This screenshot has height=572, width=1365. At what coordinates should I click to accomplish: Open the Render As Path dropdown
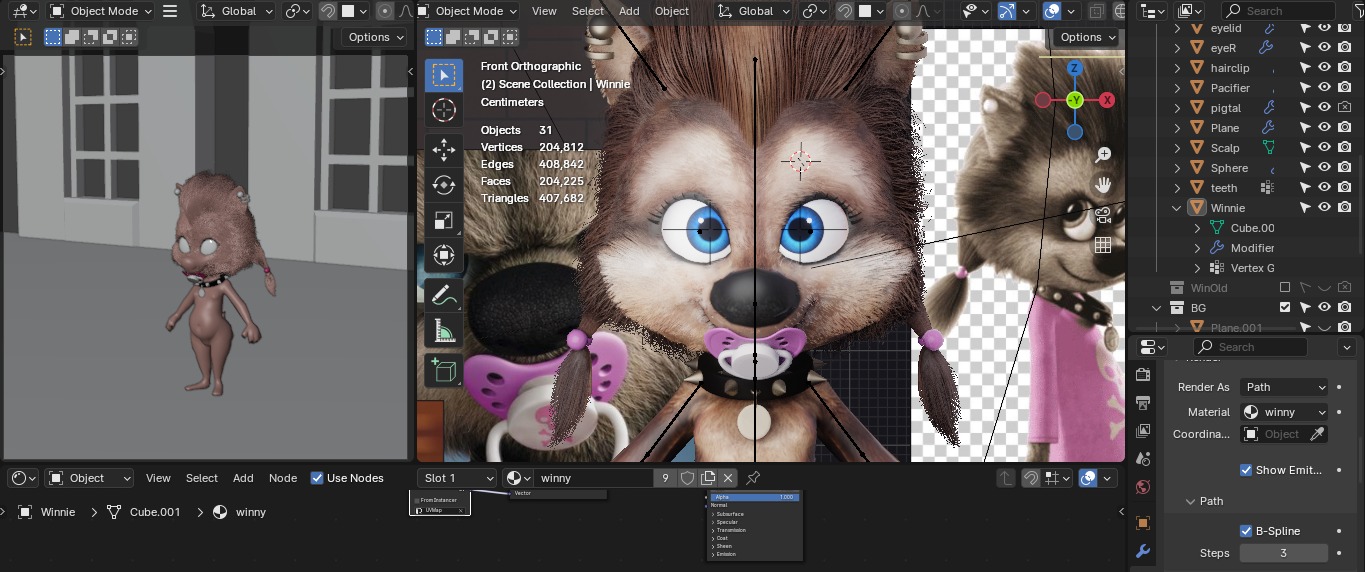tap(1285, 387)
